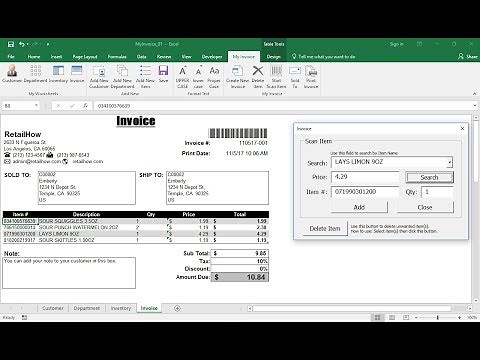Click the zoom slider handle
The image size is (480, 360).
point(438,318)
